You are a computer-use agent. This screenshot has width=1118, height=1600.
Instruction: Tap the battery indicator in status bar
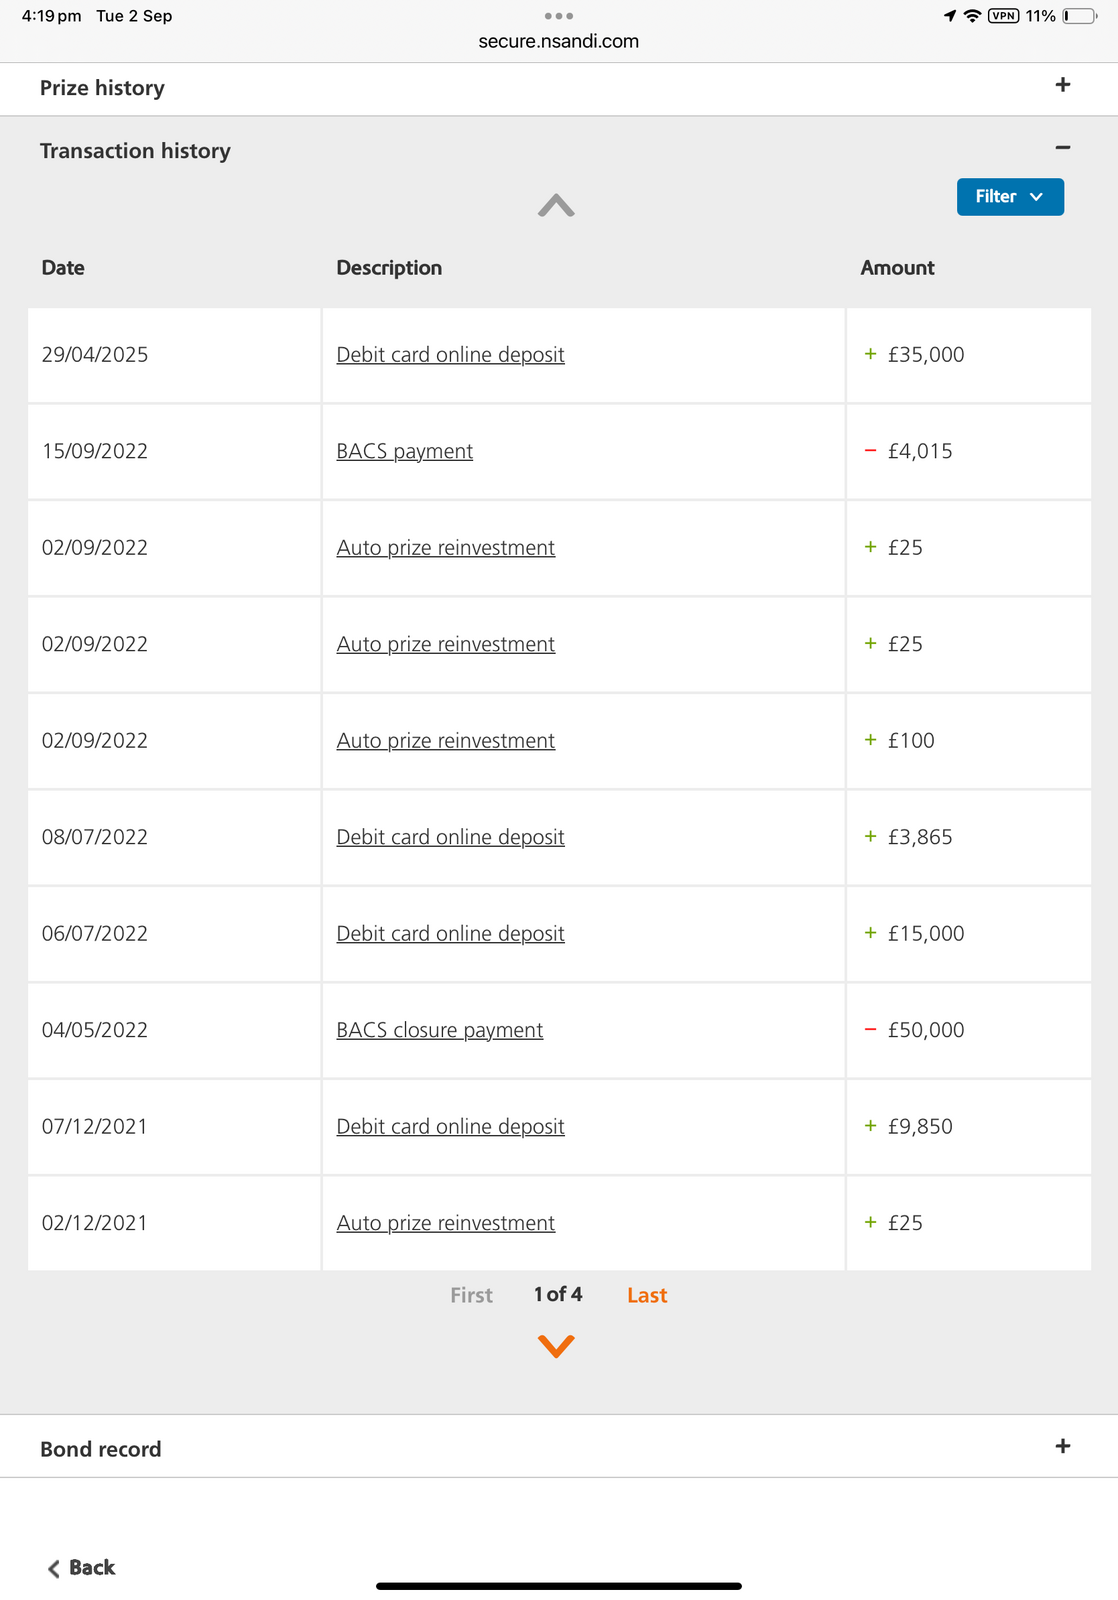[1079, 16]
